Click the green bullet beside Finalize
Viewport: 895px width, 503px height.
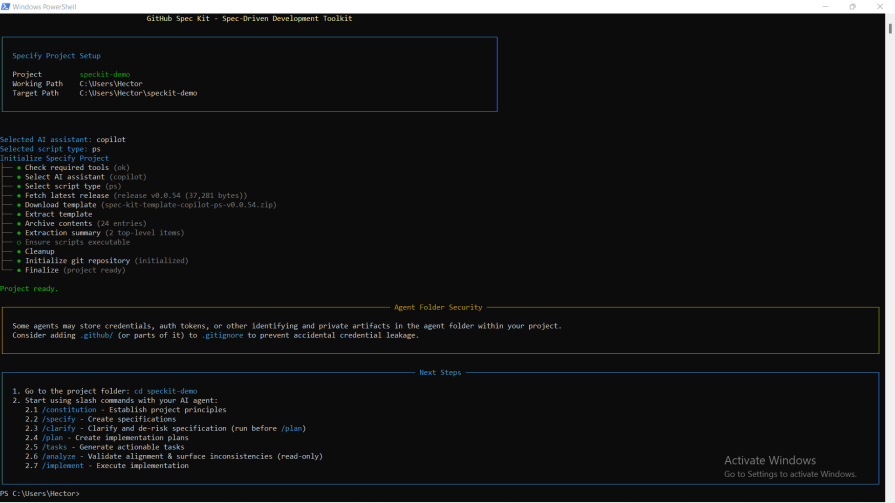point(19,270)
